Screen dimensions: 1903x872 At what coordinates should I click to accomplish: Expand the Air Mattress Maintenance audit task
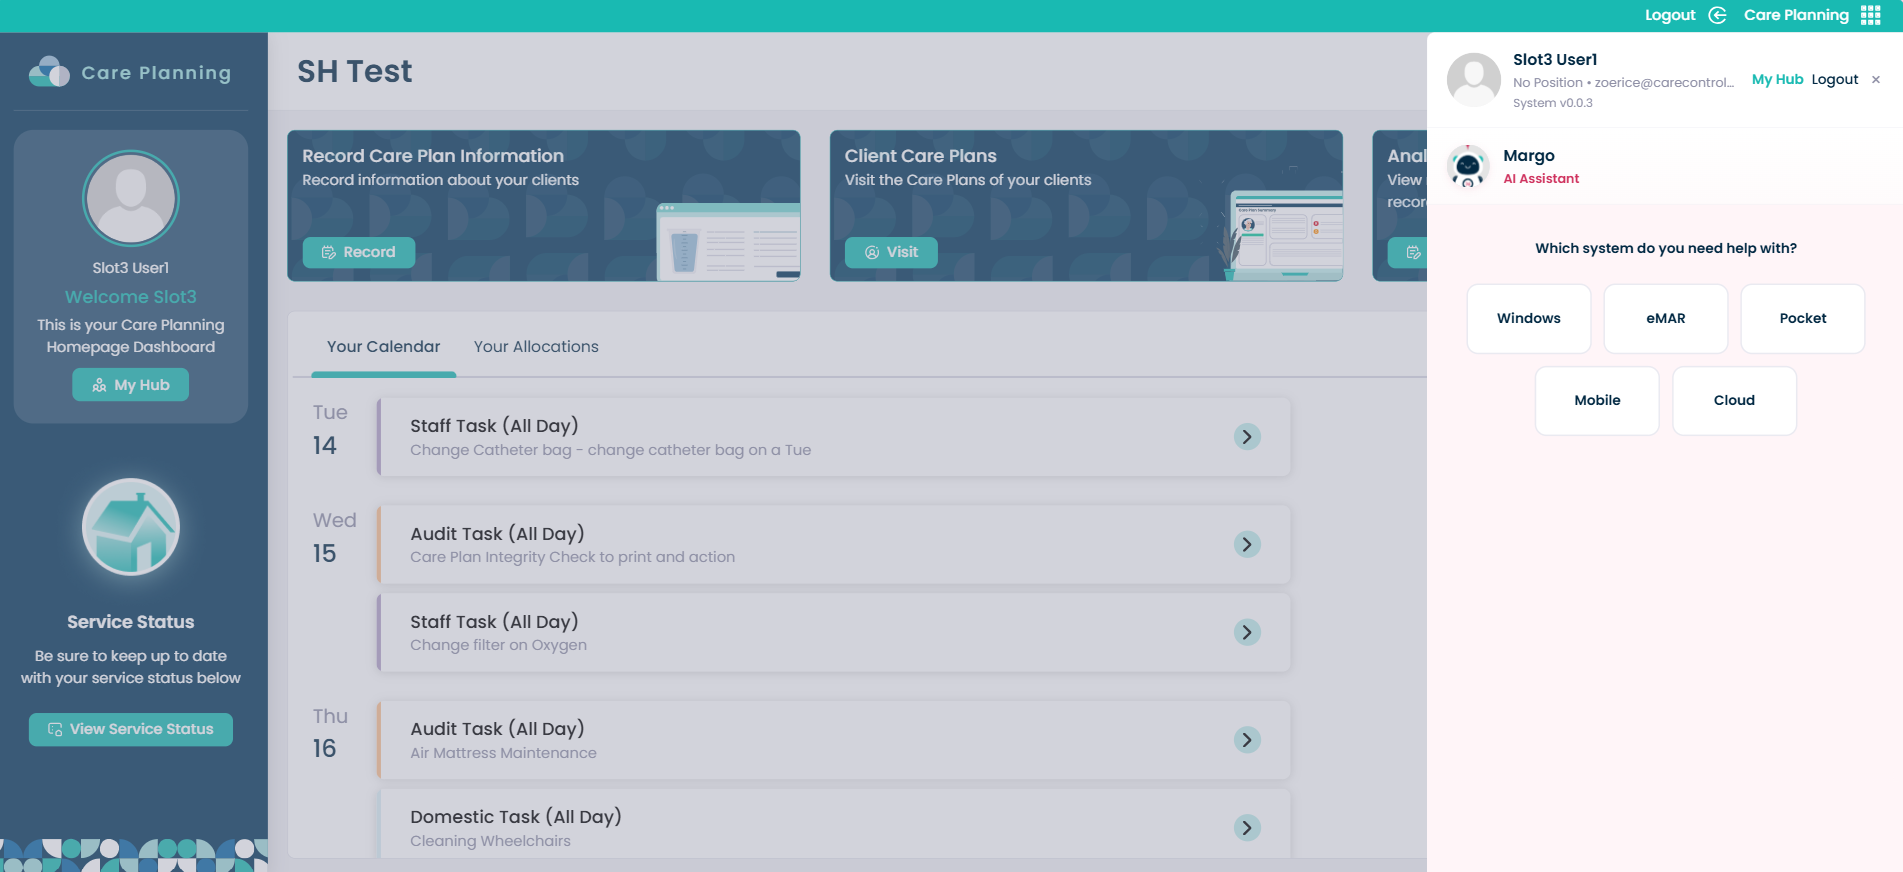(1246, 740)
